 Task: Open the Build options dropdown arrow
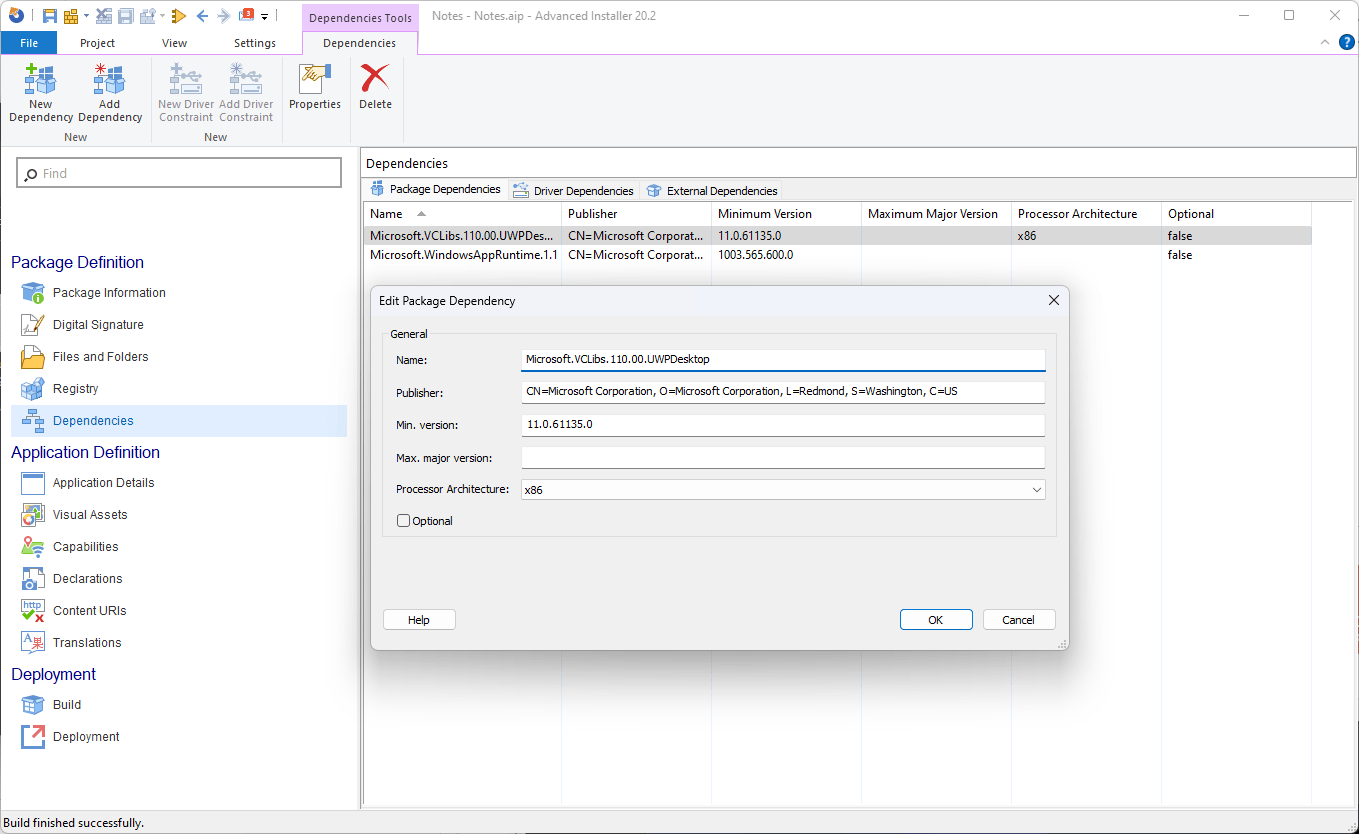(87, 16)
